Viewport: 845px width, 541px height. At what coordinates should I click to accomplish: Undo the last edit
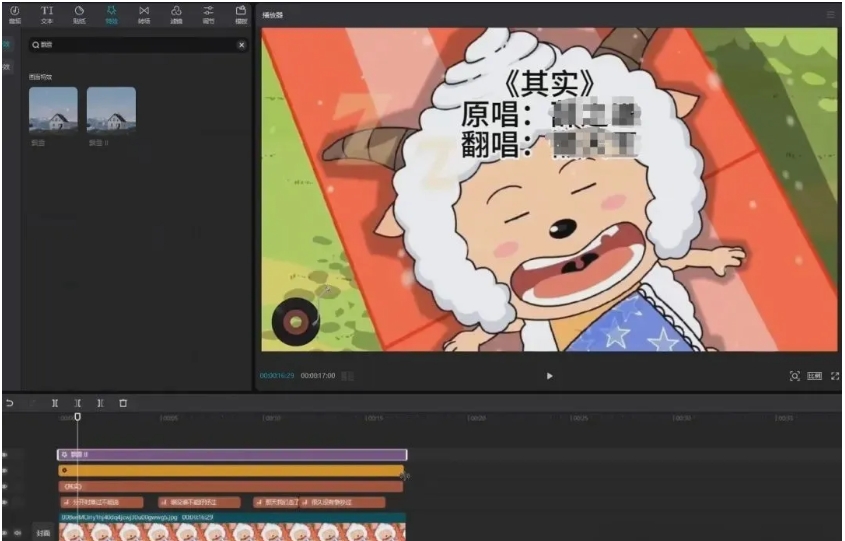coord(10,403)
